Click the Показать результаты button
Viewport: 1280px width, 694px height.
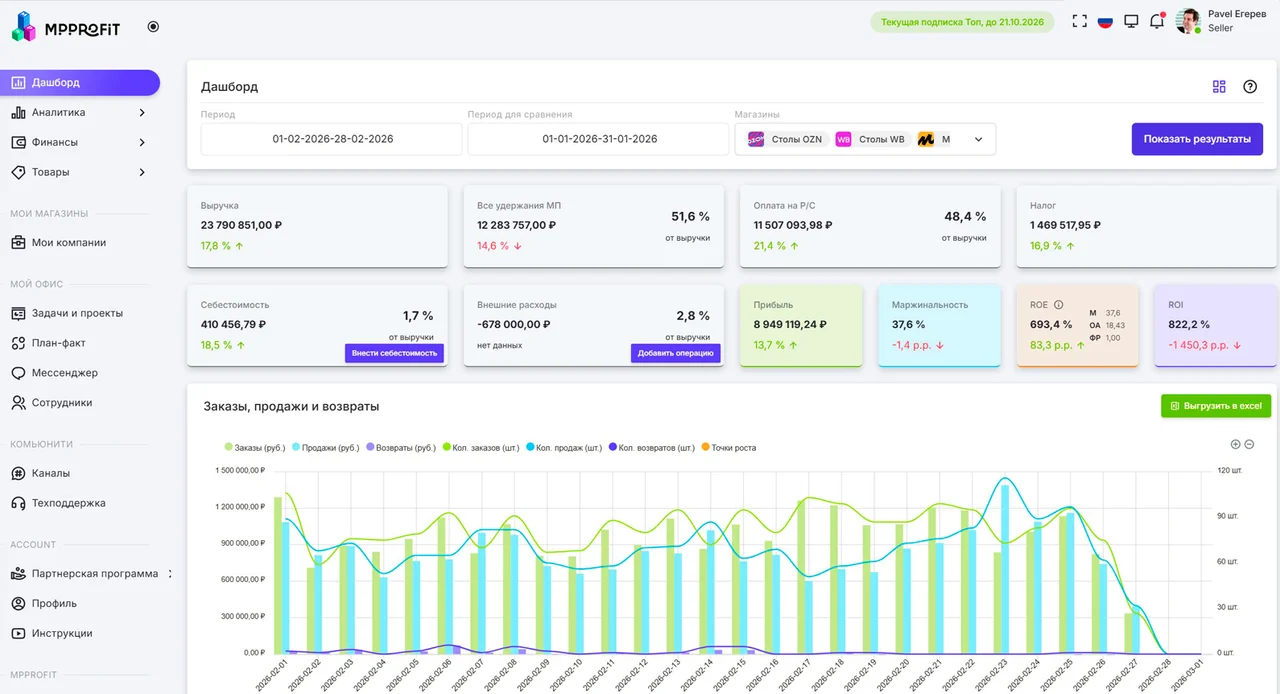[1196, 140]
